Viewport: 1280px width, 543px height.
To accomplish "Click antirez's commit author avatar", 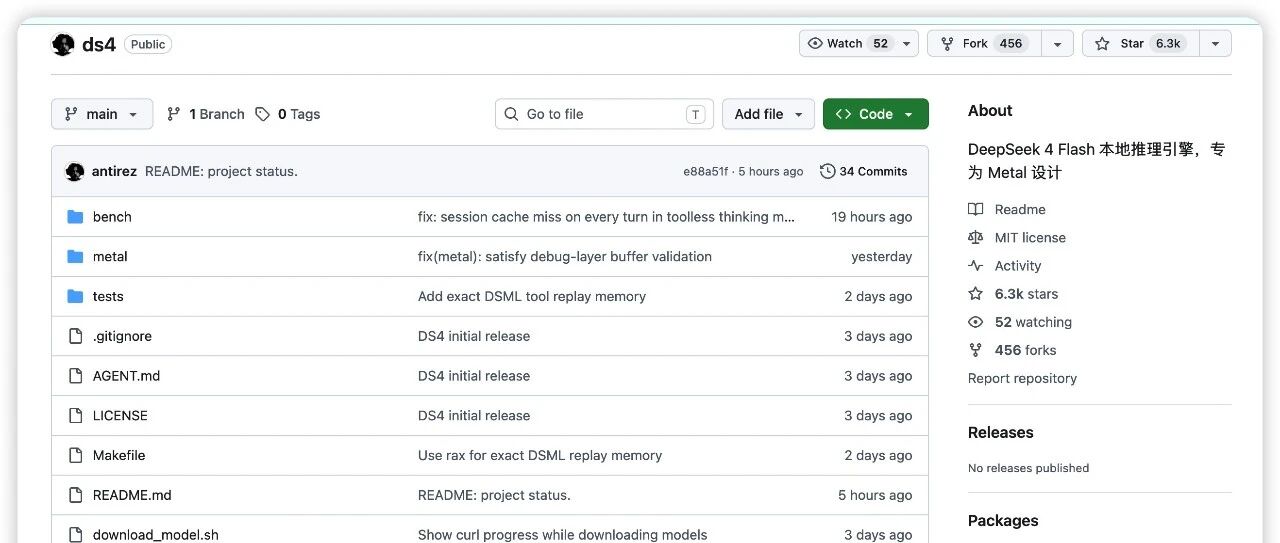I will [75, 171].
